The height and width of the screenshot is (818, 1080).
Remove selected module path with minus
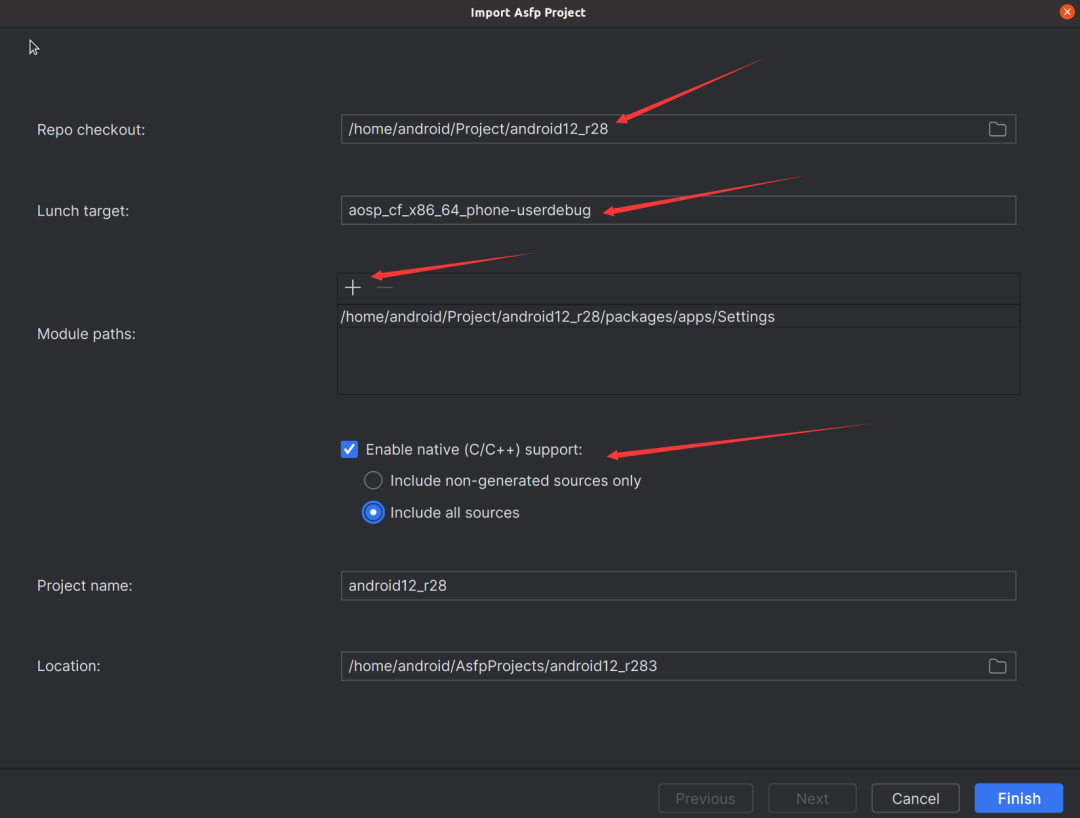coord(384,288)
